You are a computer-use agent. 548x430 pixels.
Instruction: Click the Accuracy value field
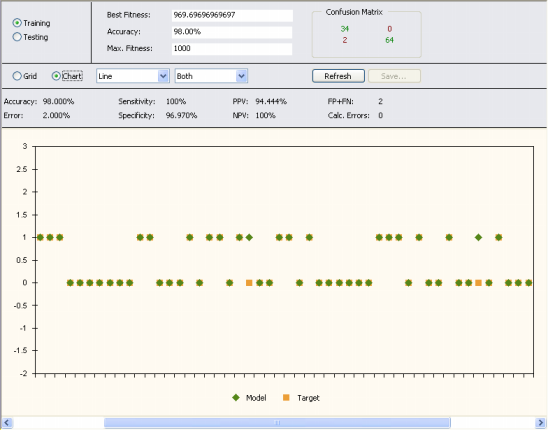tap(232, 32)
